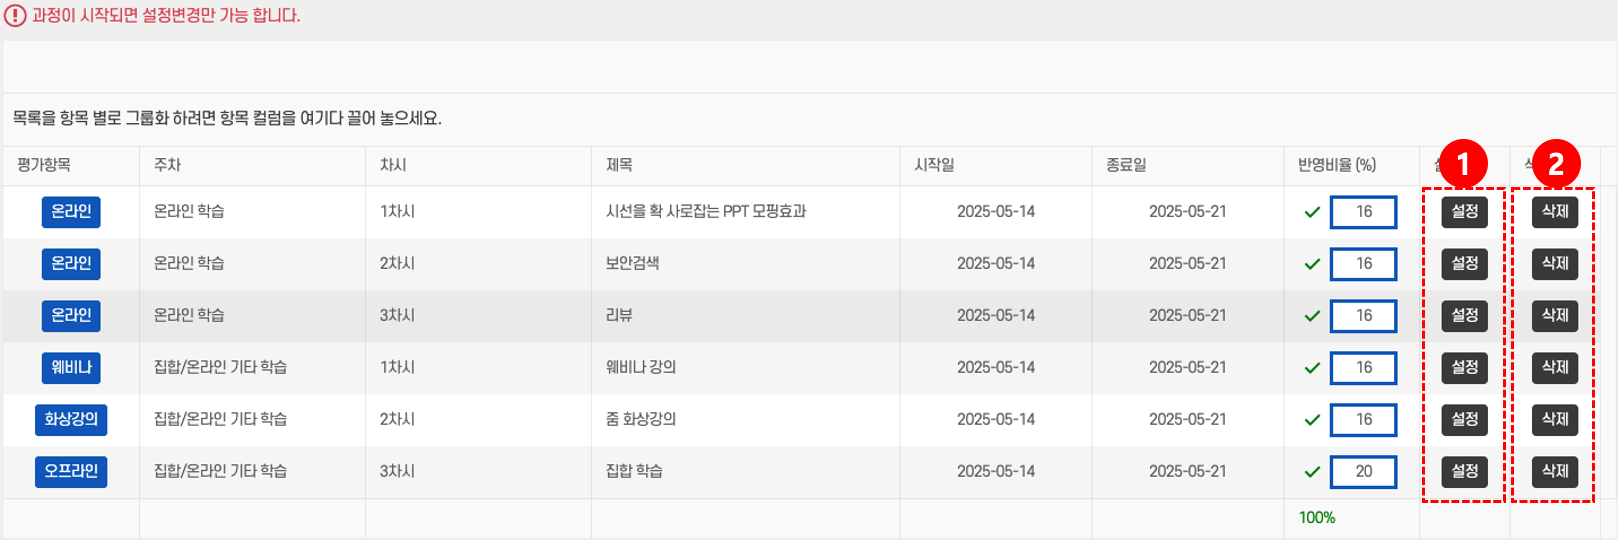Click the 종료일 column header
This screenshot has width=1618, height=541.
pos(1126,165)
